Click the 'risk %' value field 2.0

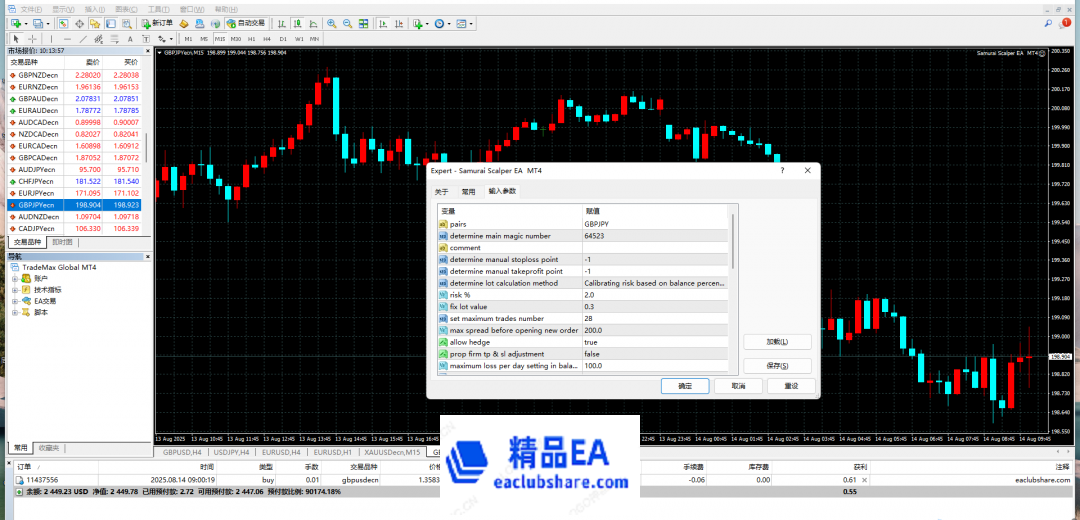click(655, 295)
